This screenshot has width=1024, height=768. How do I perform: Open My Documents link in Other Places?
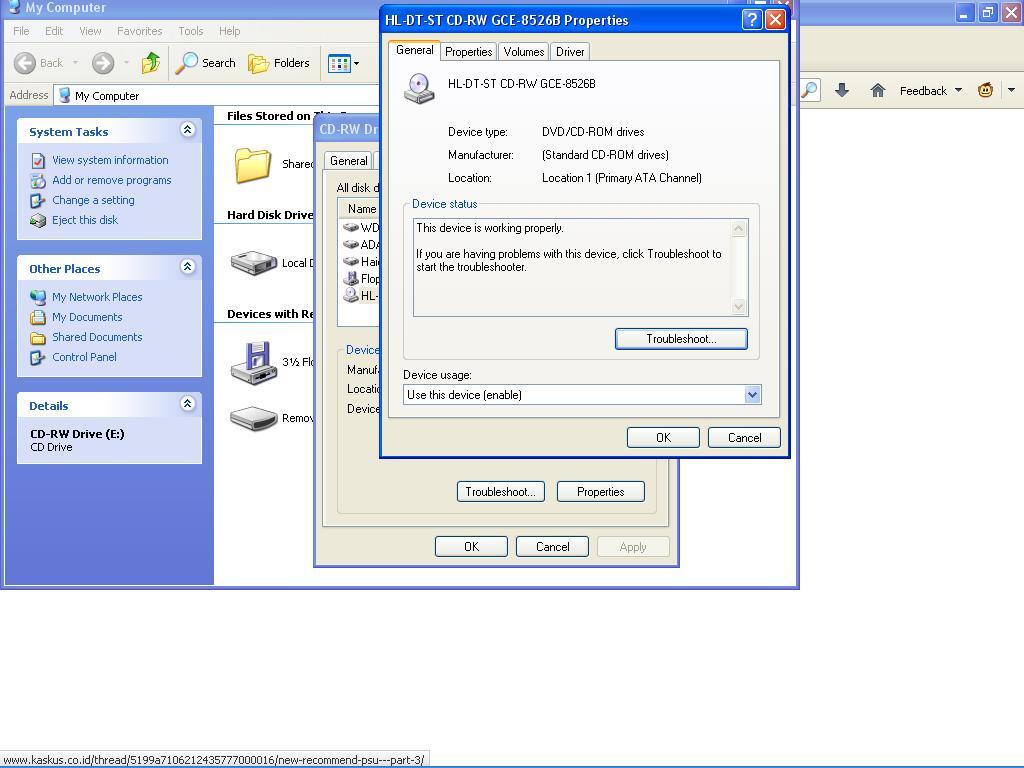(87, 317)
